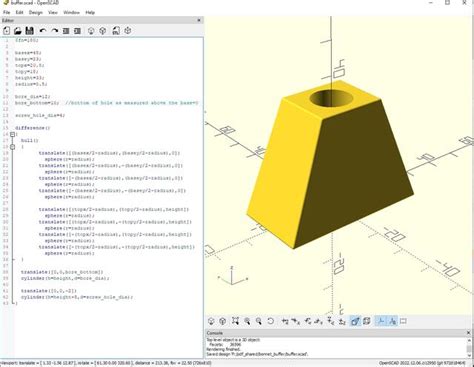Click the Undo arrow in editor toolbar
The image size is (474, 367).
43,31
